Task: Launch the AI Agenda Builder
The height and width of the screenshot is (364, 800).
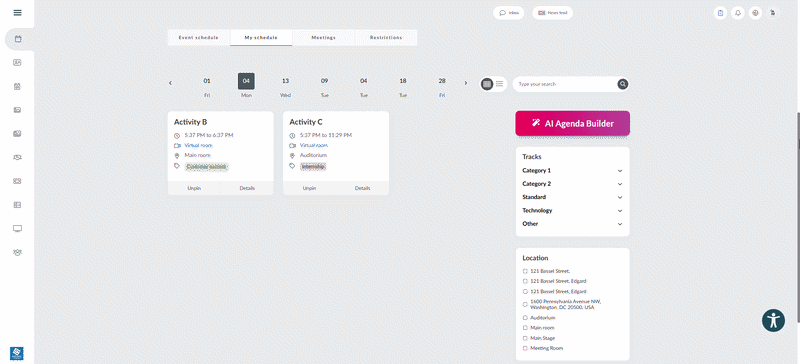Action: click(x=572, y=123)
